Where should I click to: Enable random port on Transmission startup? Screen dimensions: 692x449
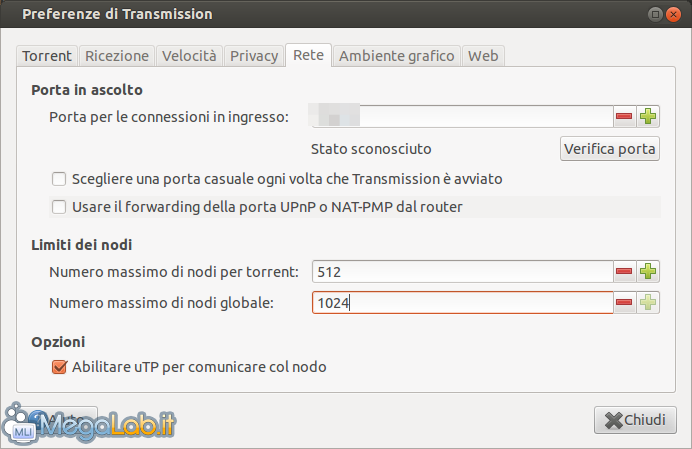coord(59,179)
